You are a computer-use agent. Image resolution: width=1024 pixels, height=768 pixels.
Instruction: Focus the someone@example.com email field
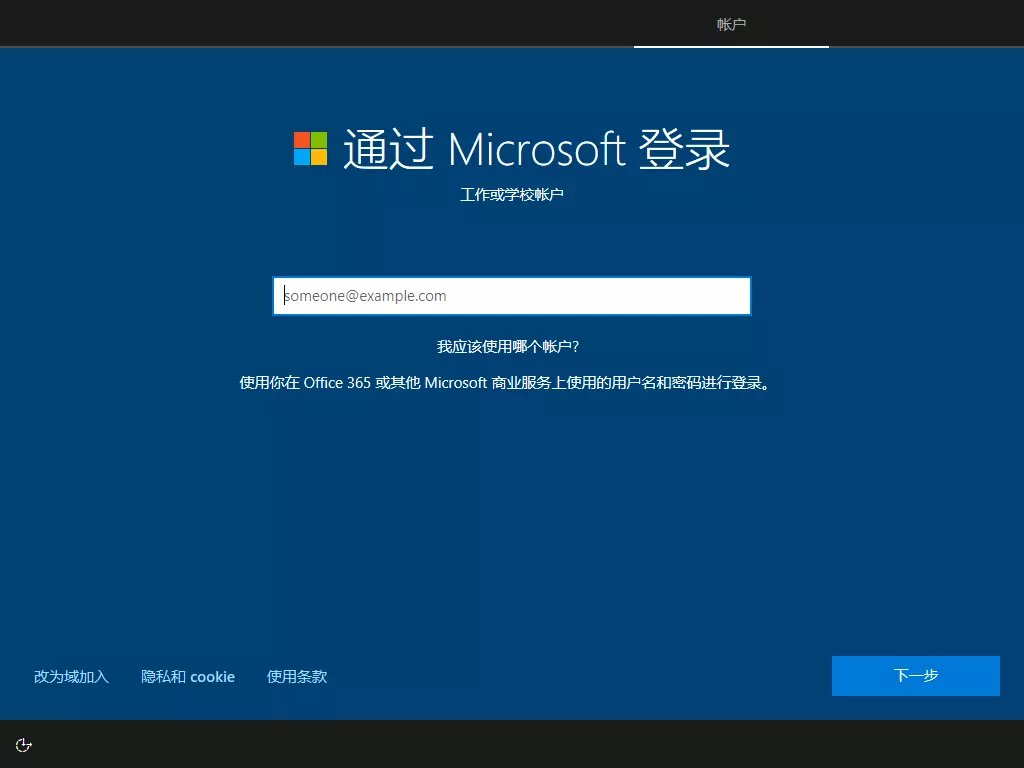pyautogui.click(x=511, y=296)
